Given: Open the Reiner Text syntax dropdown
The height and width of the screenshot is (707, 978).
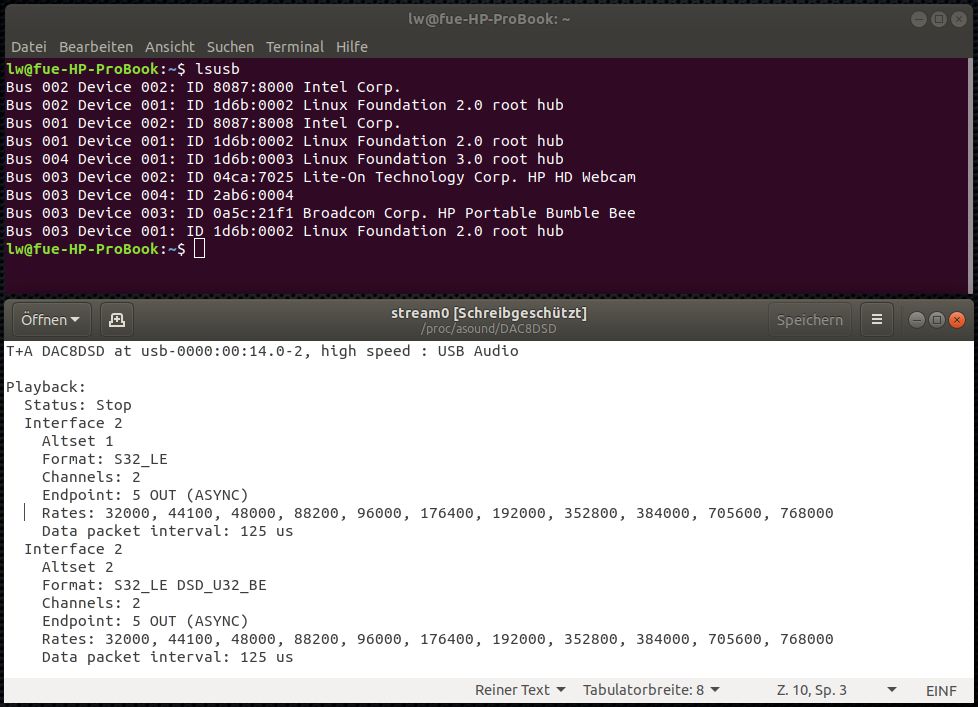Looking at the screenshot, I should [520, 690].
